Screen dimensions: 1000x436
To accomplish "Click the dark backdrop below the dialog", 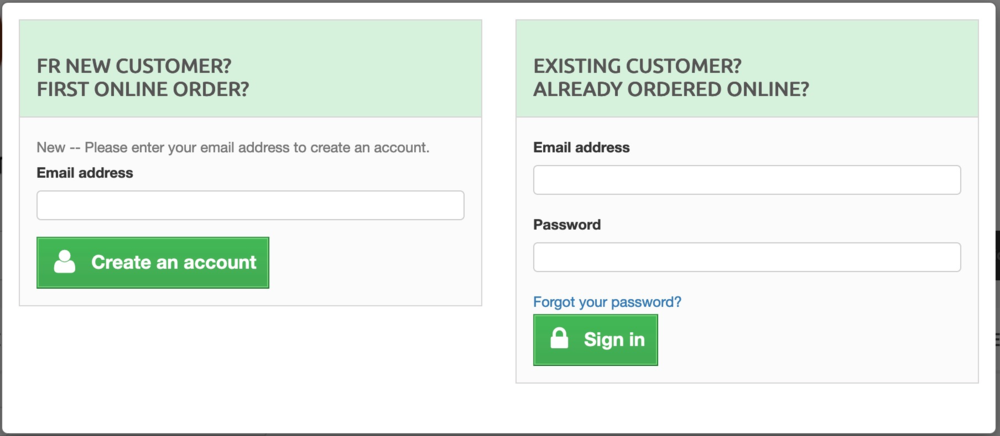I will (x=500, y=433).
